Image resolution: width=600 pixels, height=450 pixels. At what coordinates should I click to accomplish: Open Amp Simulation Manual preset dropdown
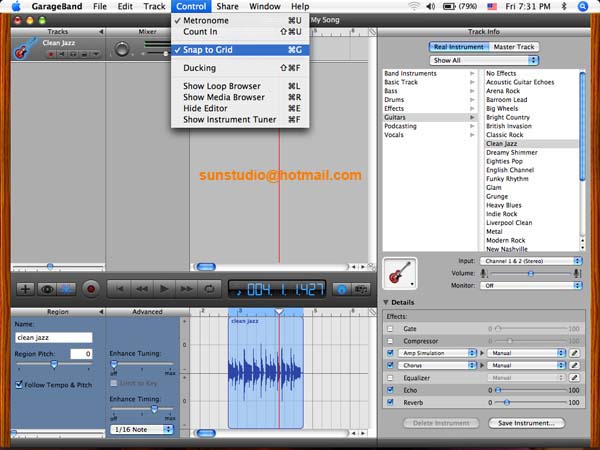click(x=526, y=353)
